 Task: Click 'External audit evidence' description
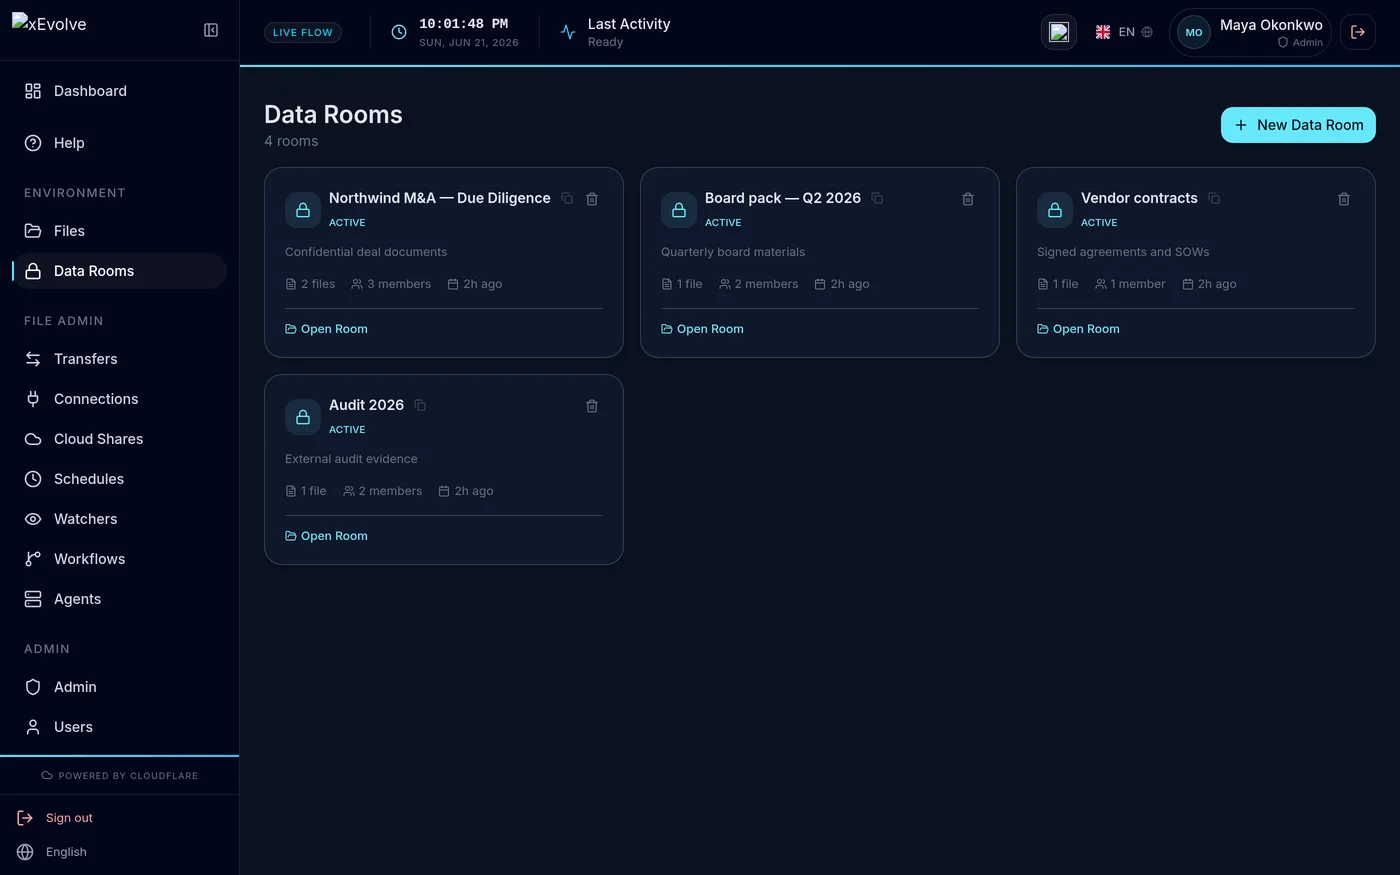(x=351, y=459)
